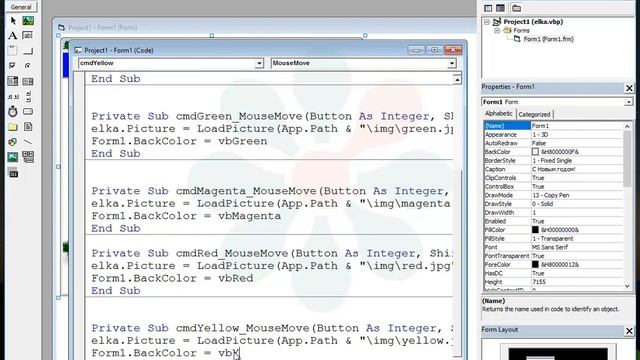The image size is (640, 360).
Task: Toggle Folders view in Project Explorer
Action: pos(516,8)
